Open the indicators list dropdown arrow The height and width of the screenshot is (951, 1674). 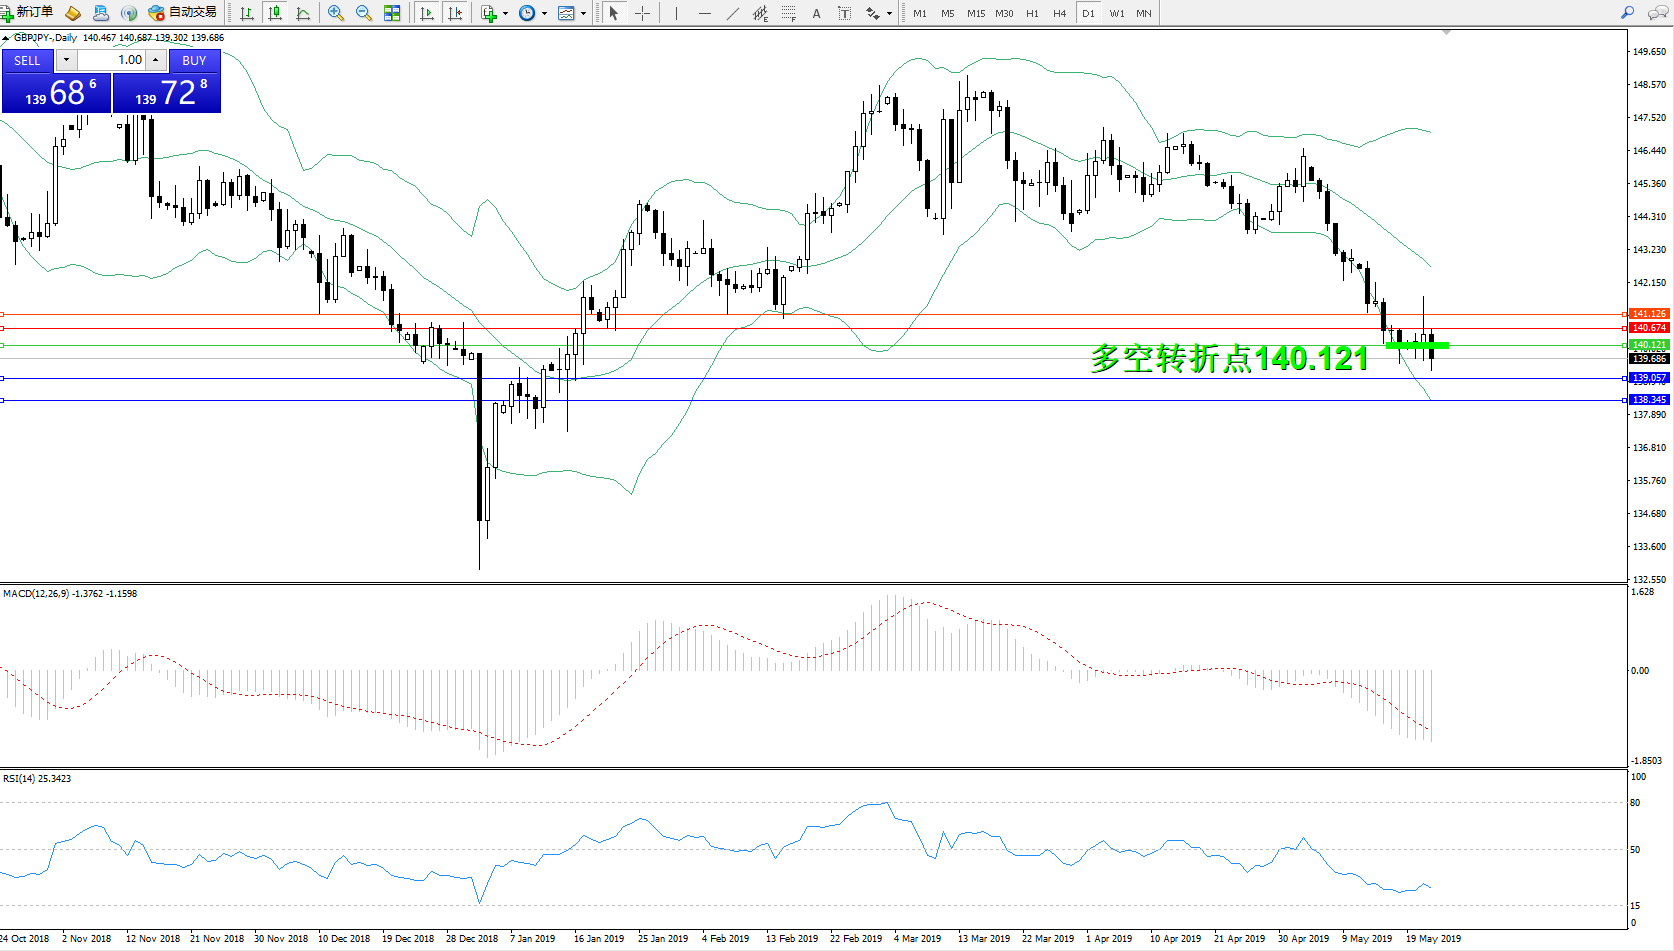pos(505,14)
